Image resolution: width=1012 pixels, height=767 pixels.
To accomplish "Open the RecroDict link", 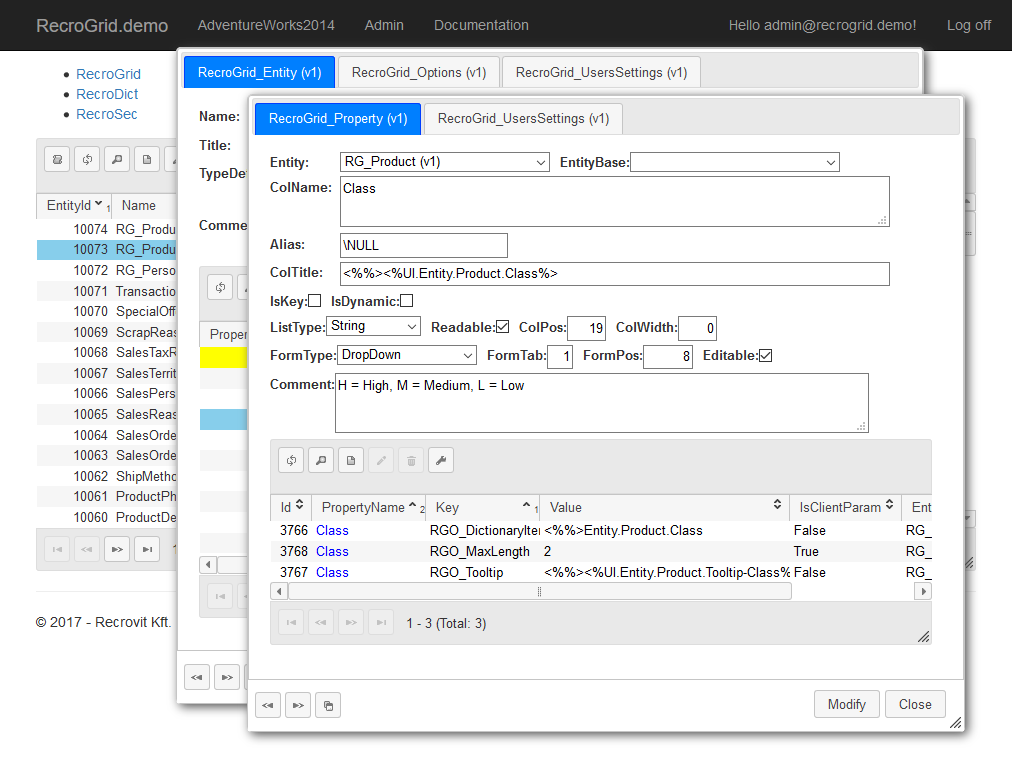I will [107, 94].
